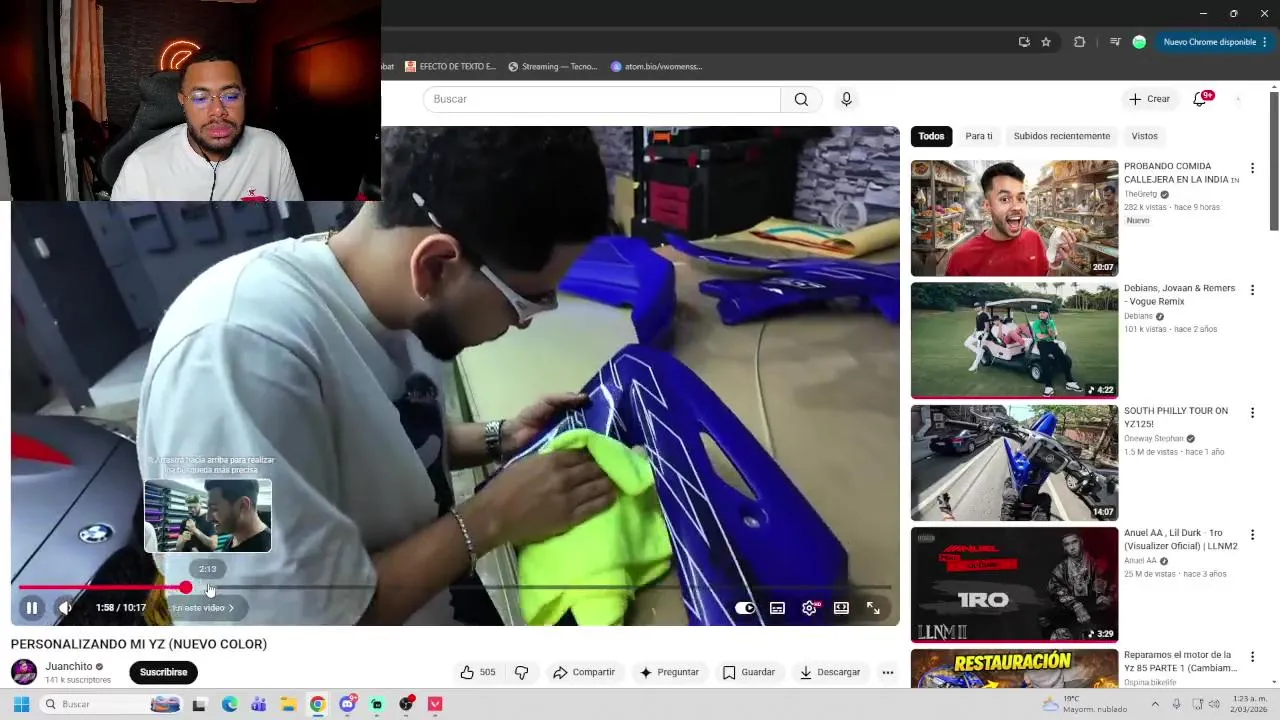Open 'Reparamos el motor de la Yz 85' title
The width and height of the screenshot is (1280, 720).
coord(1180,661)
